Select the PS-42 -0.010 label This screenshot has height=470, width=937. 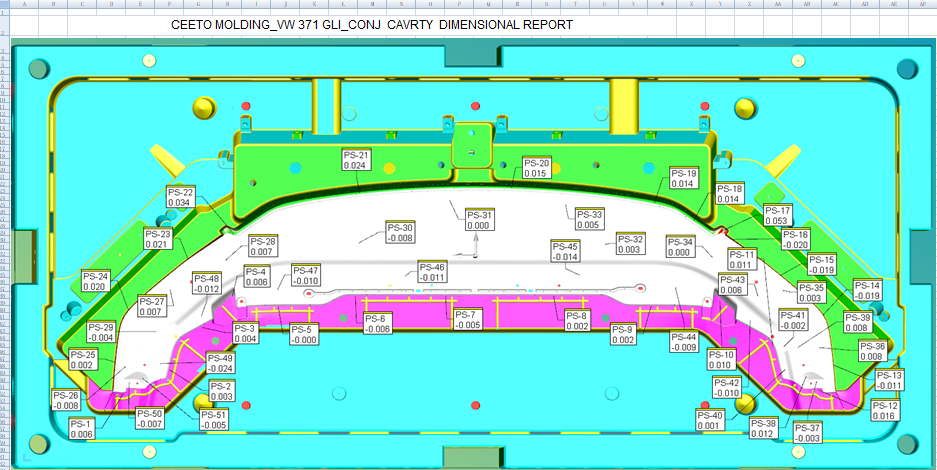[x=729, y=388]
